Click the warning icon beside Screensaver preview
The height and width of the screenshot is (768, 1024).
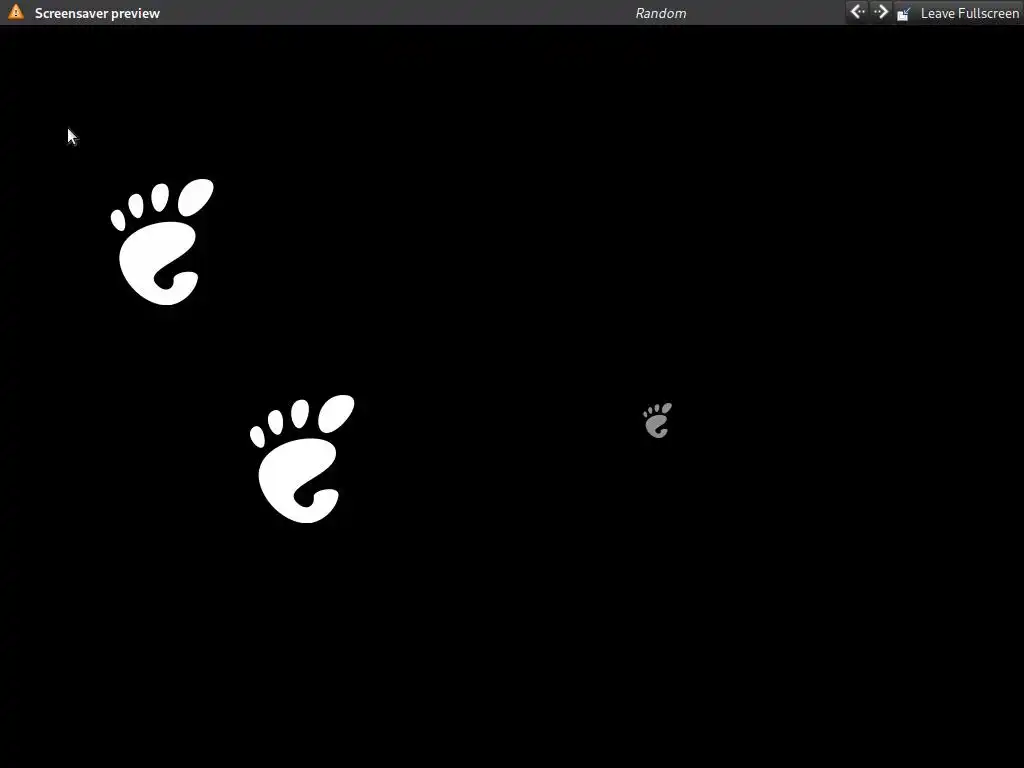[x=16, y=12]
